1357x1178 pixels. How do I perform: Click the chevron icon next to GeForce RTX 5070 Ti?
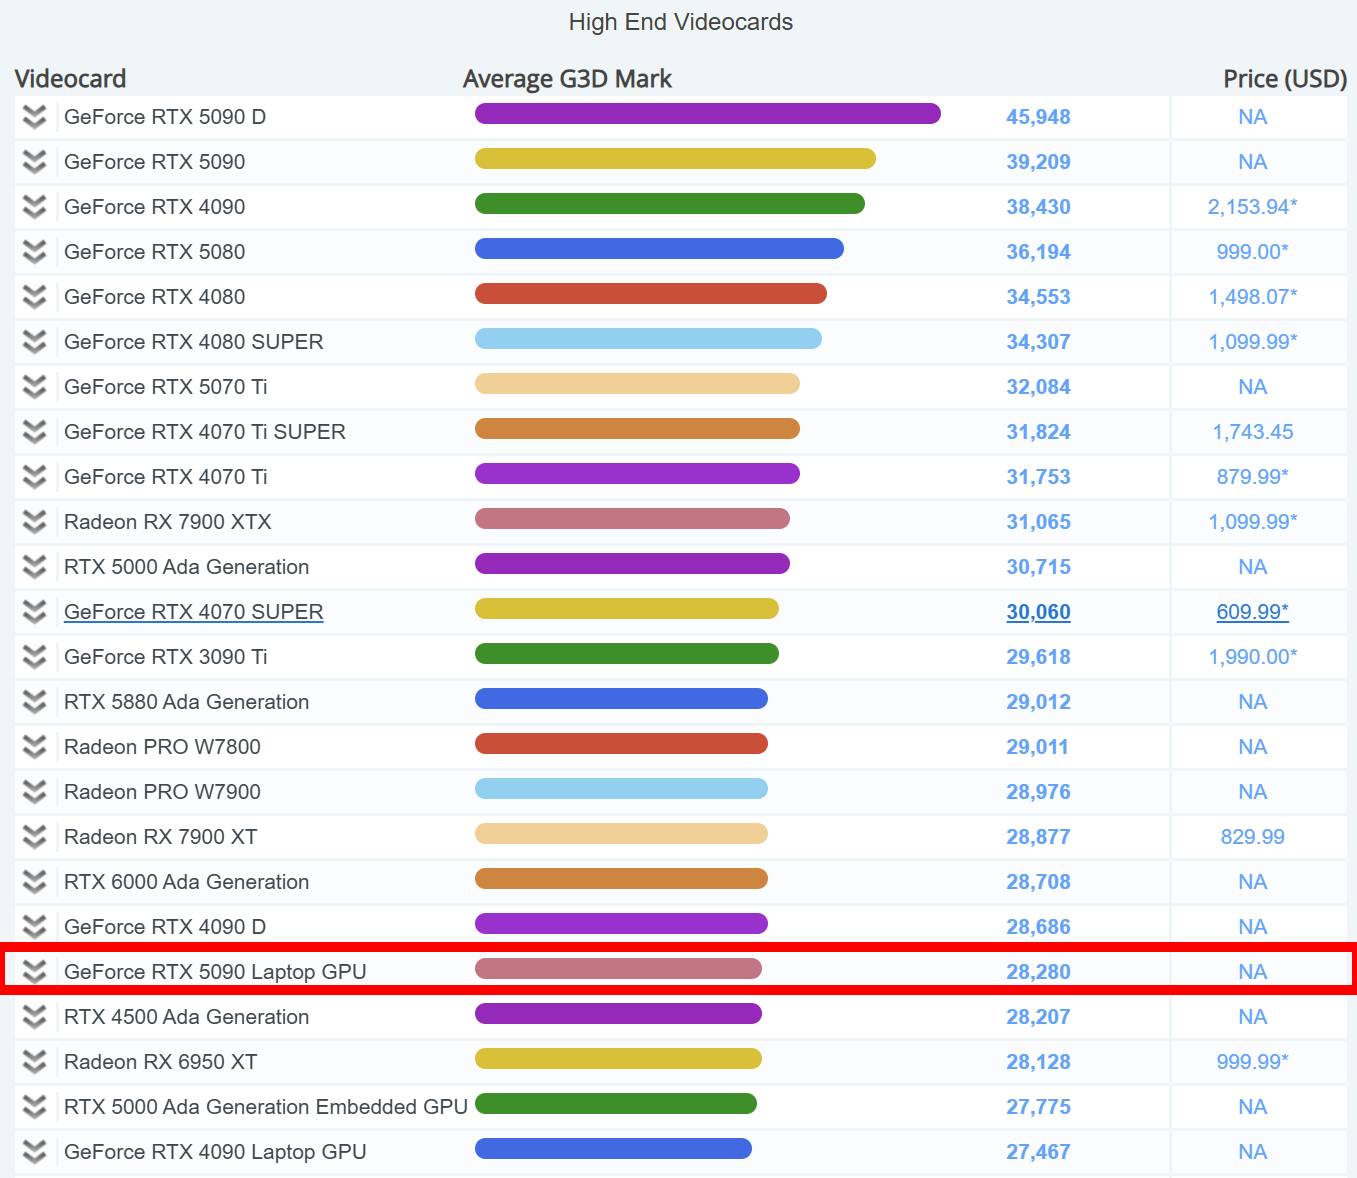[35, 387]
